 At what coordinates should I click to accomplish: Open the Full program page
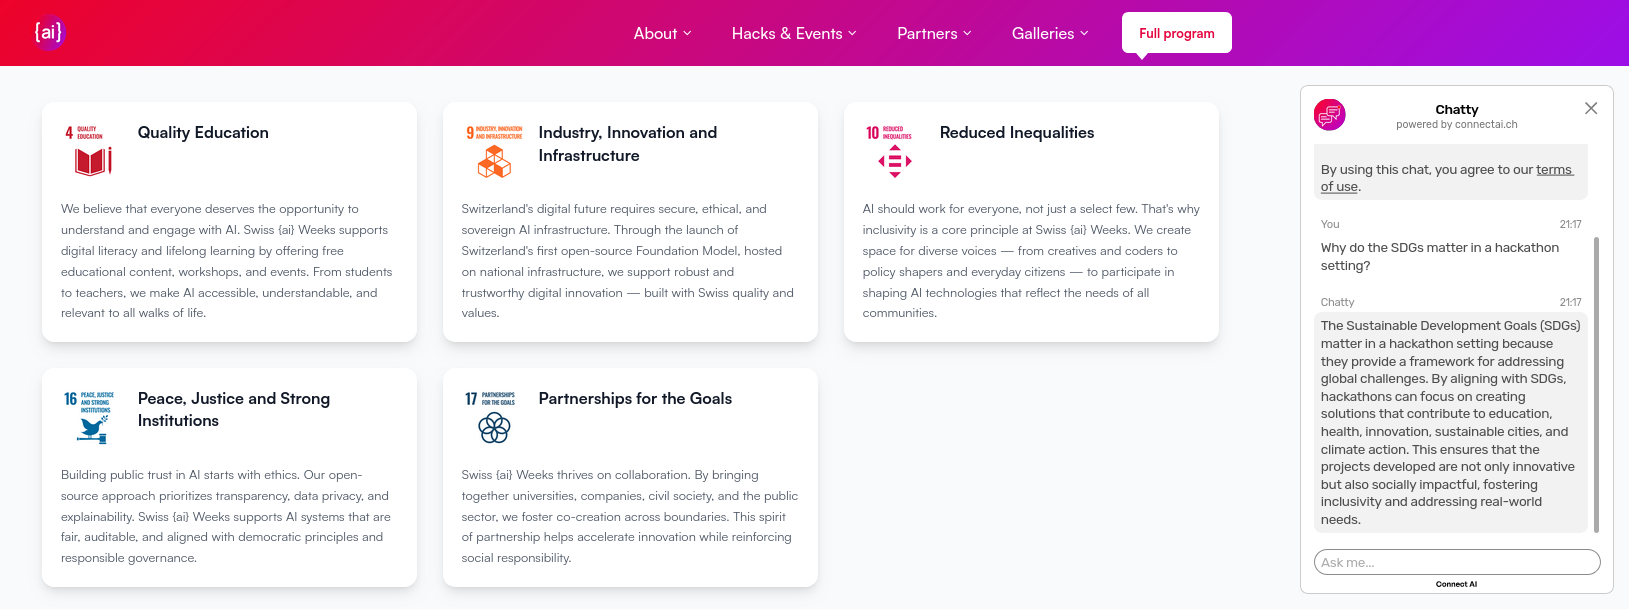point(1177,33)
